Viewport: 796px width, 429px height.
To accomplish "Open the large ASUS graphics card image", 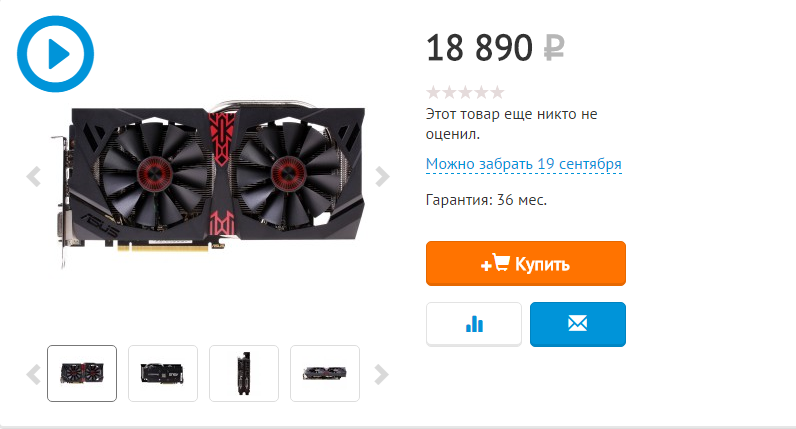I will click(x=208, y=183).
